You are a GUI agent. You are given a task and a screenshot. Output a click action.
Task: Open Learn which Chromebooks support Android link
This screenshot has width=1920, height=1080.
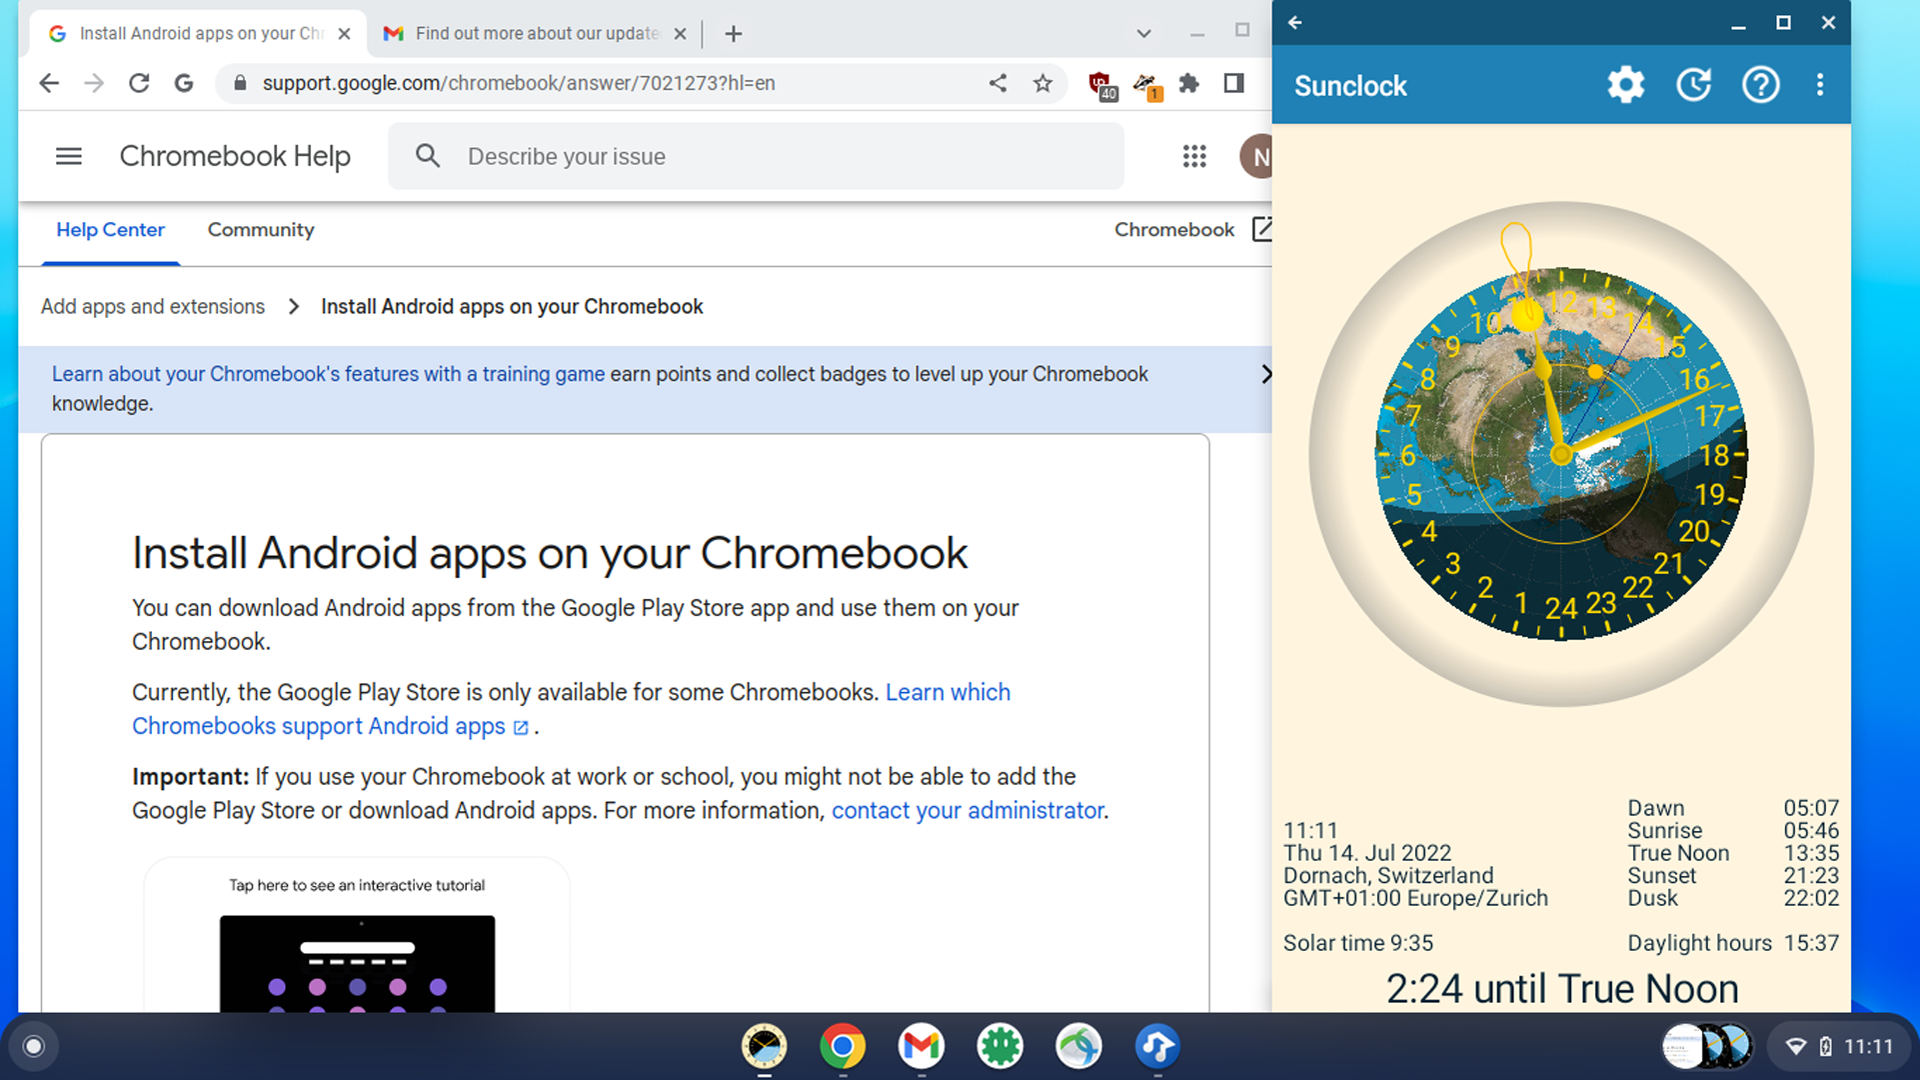pyautogui.click(x=571, y=709)
